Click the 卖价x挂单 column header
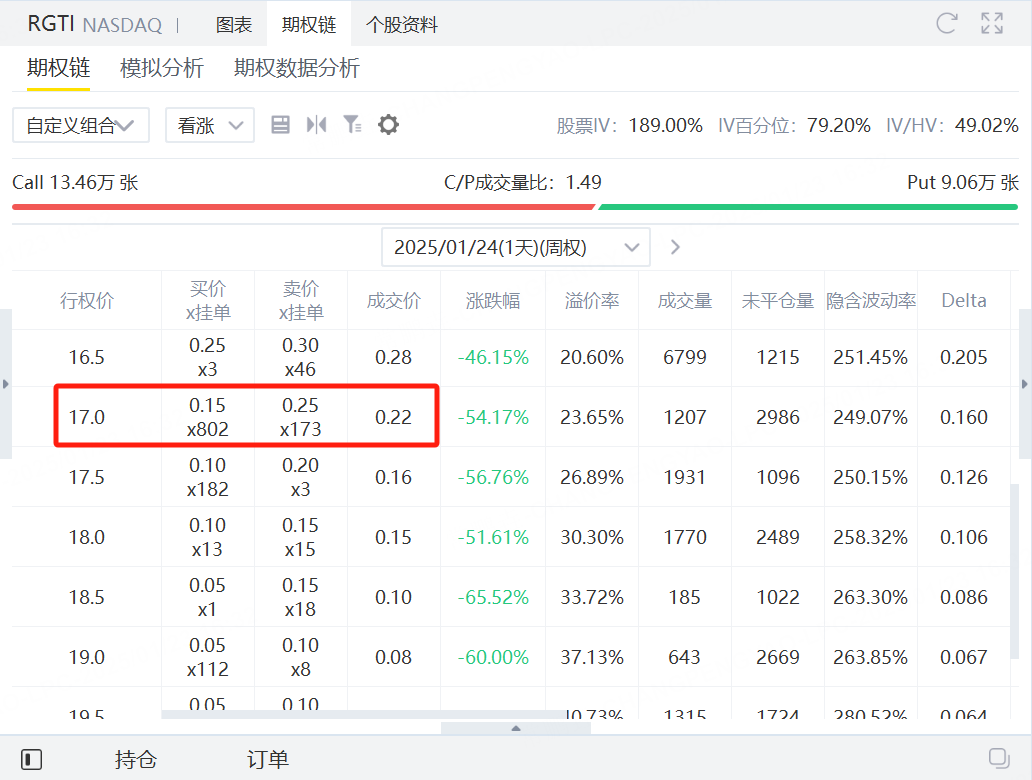 301,301
